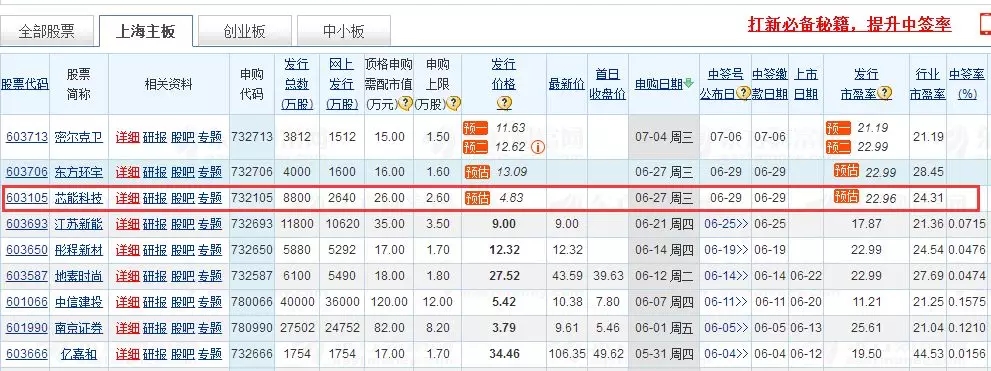The image size is (991, 371).
Task: Open 06-14>> lottery result for 地素时尚
Action: coord(726,276)
